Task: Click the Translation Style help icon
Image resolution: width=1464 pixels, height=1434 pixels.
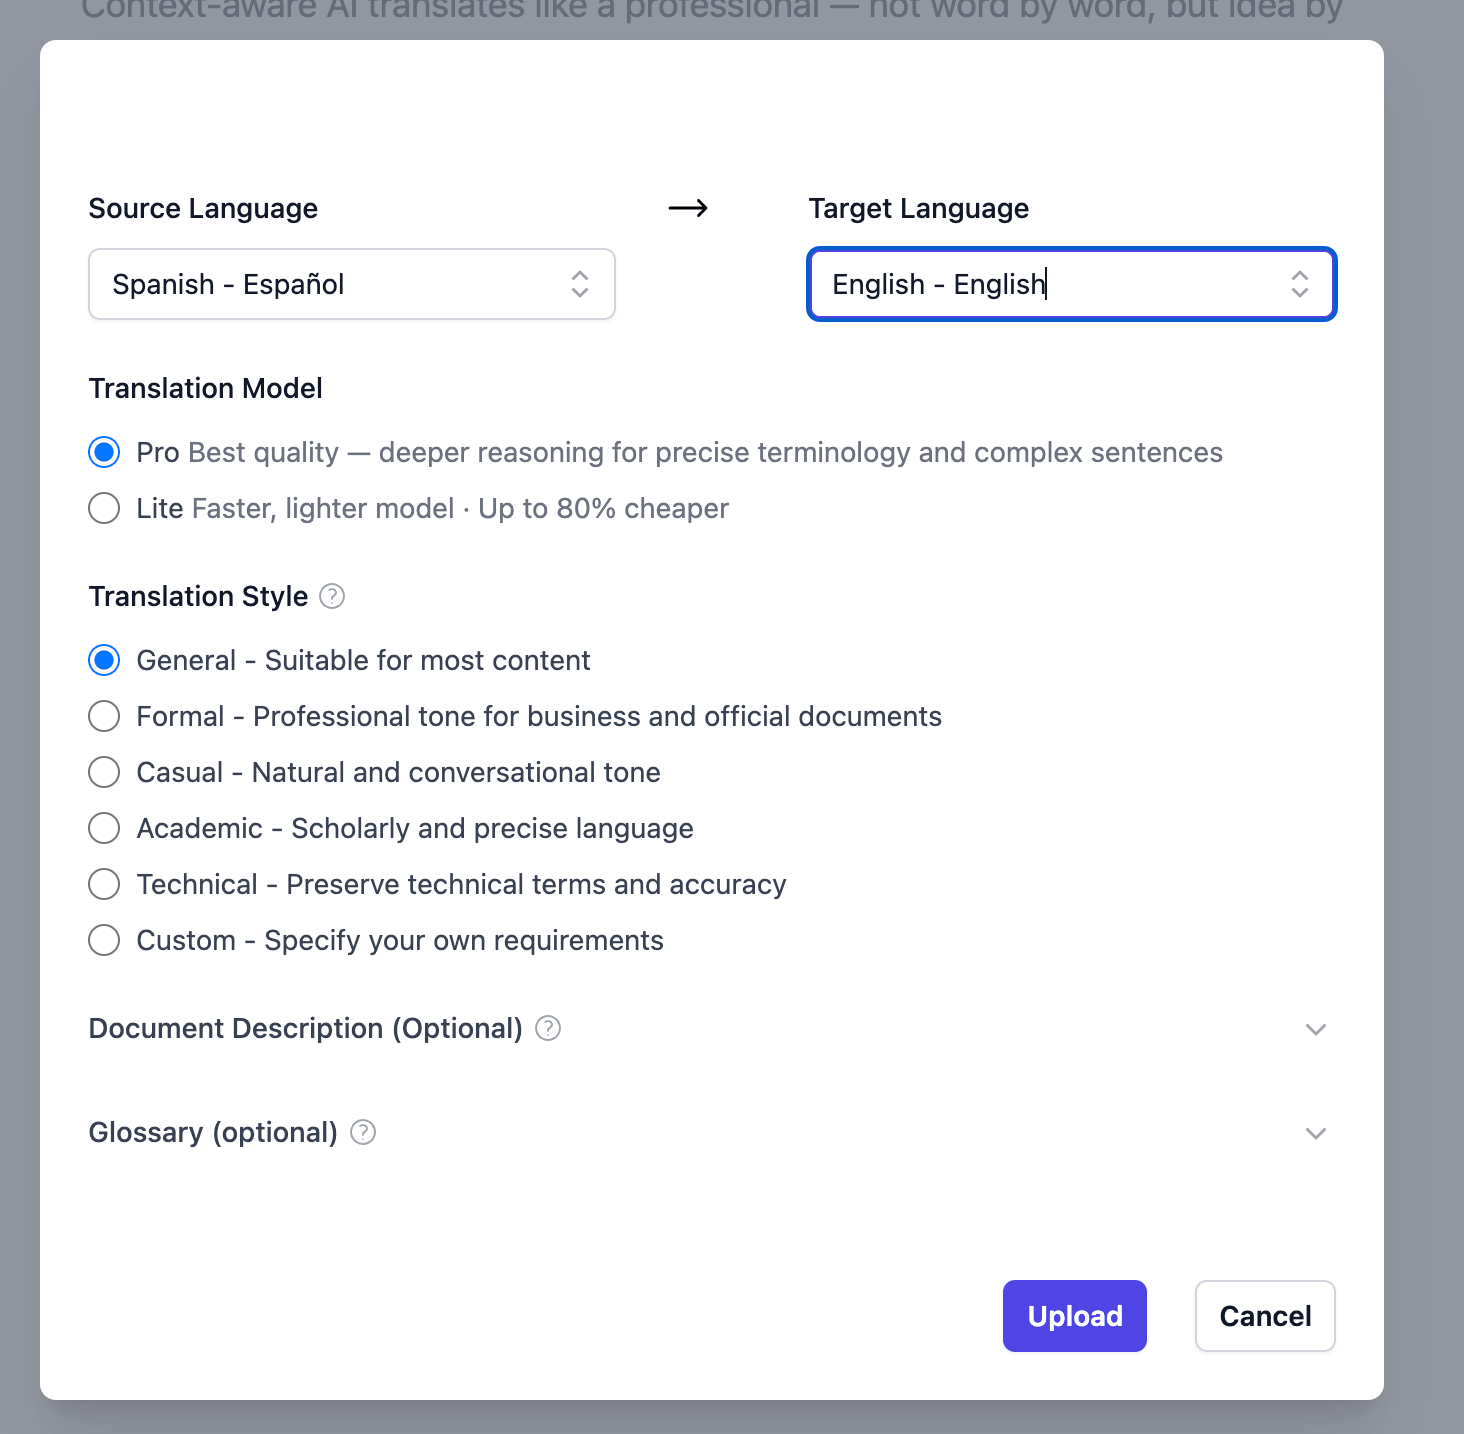Action: (x=332, y=596)
